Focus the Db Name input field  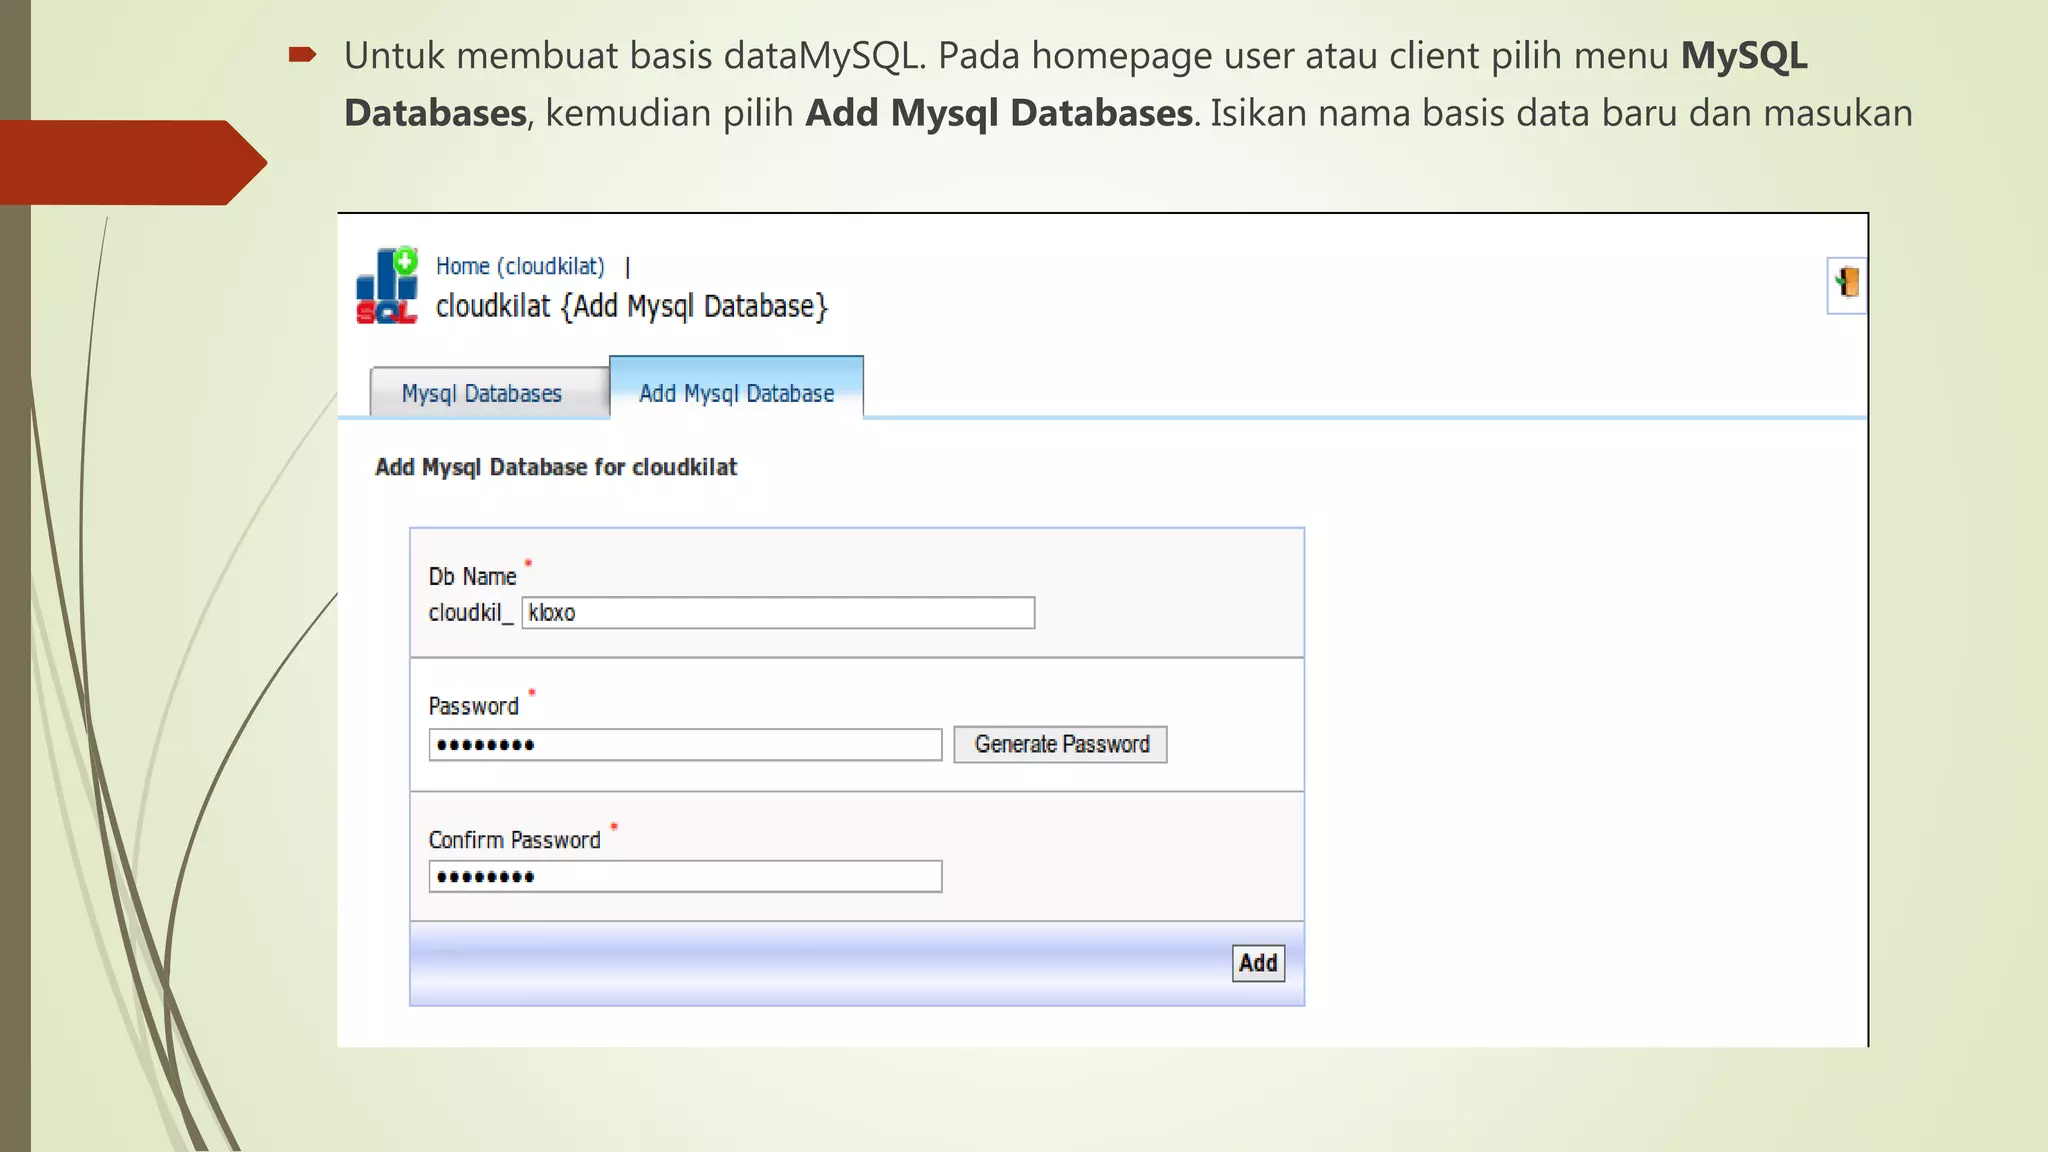(x=778, y=613)
